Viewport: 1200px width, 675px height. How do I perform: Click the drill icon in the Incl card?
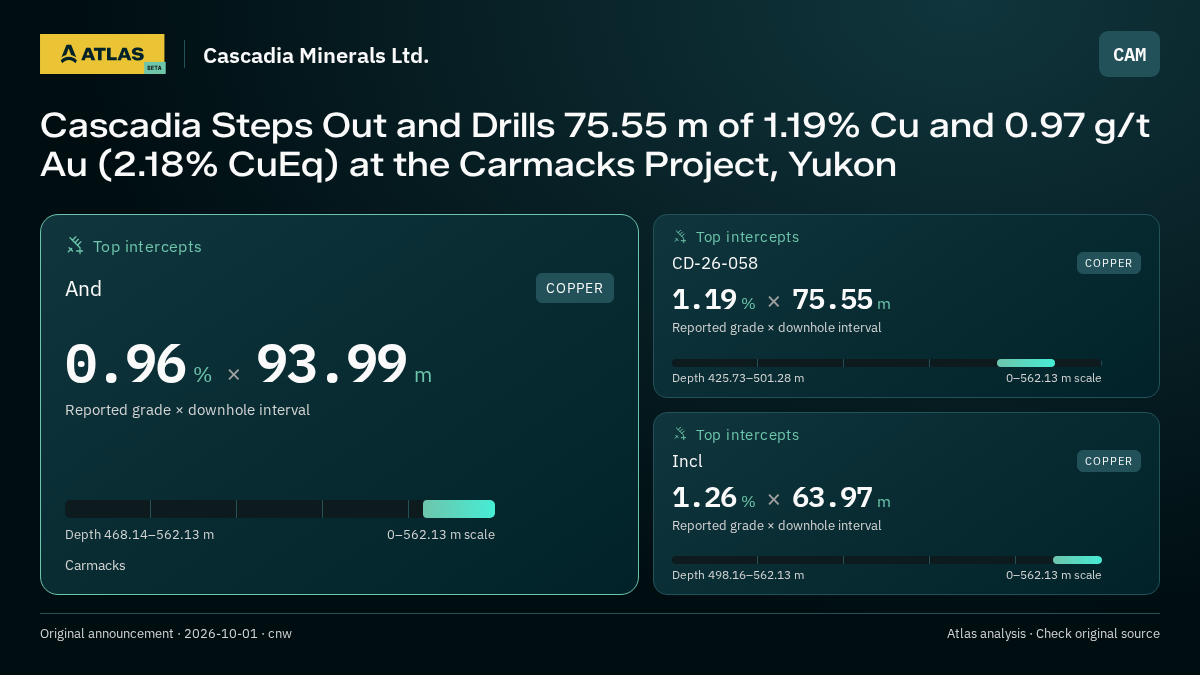pos(680,434)
